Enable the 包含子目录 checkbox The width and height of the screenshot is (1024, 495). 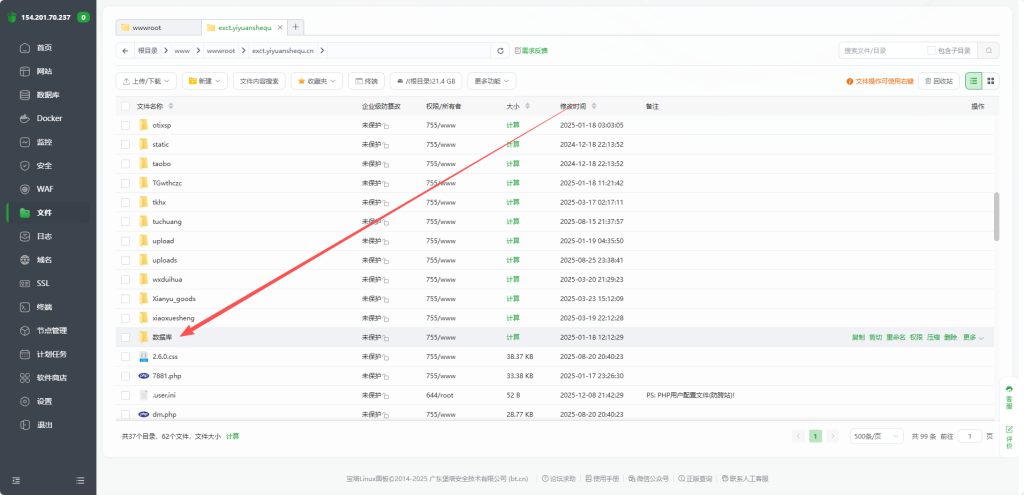pos(932,50)
